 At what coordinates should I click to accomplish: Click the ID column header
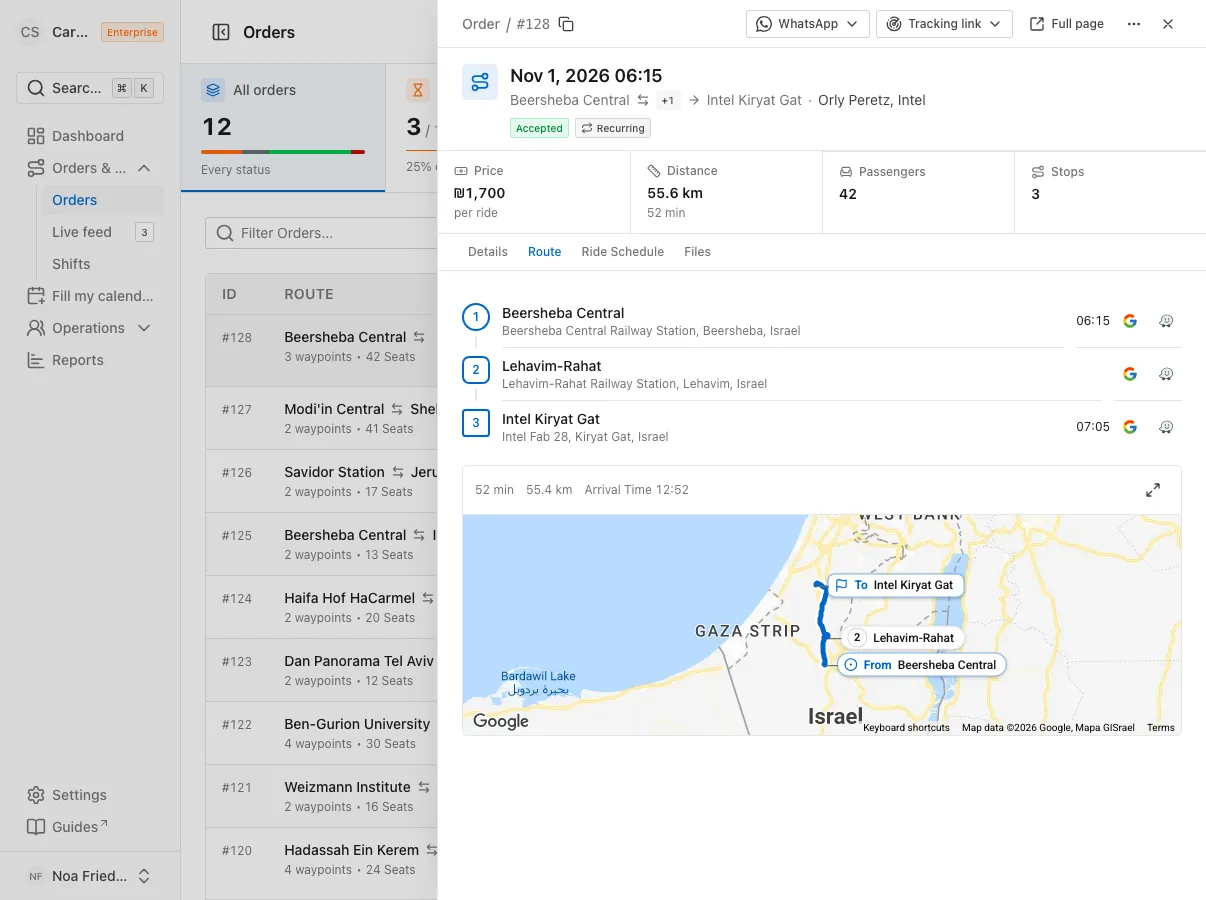click(229, 294)
